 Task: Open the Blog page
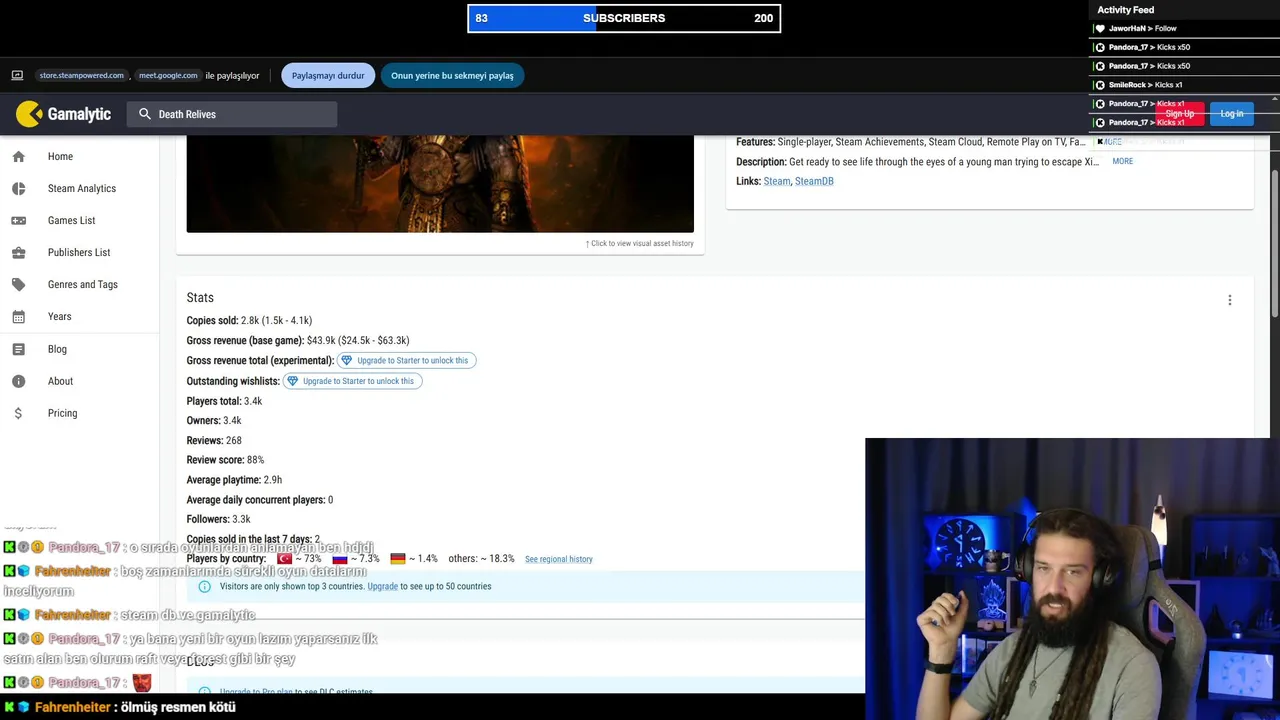click(57, 349)
